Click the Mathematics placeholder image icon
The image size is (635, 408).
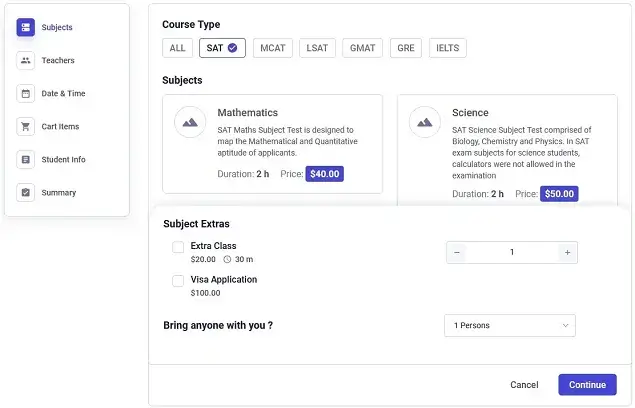point(190,122)
